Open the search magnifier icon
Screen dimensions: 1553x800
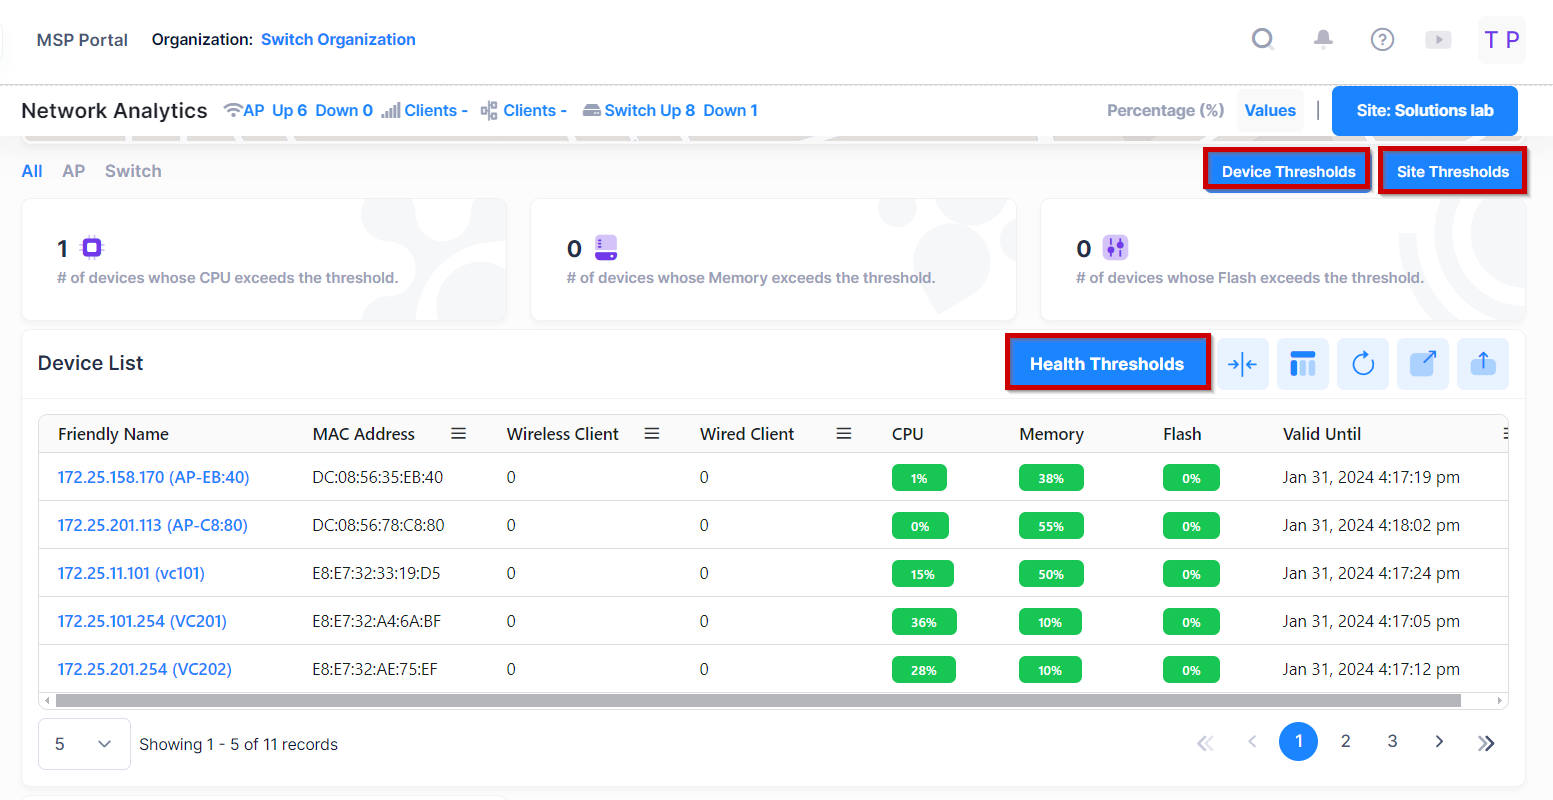pyautogui.click(x=1263, y=39)
